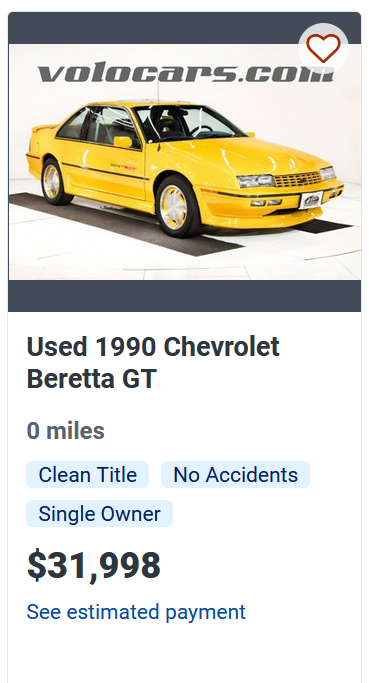
Task: Click the car's rear wheel
Action: tap(54, 182)
